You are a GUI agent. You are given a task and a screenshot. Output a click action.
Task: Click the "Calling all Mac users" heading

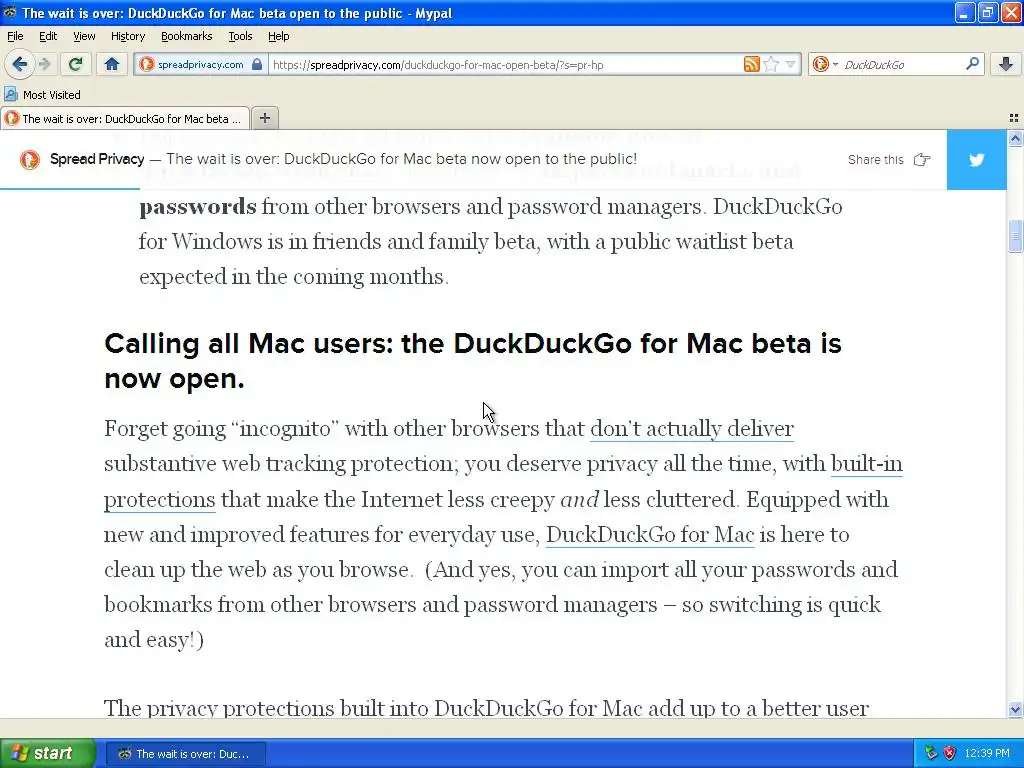[473, 361]
